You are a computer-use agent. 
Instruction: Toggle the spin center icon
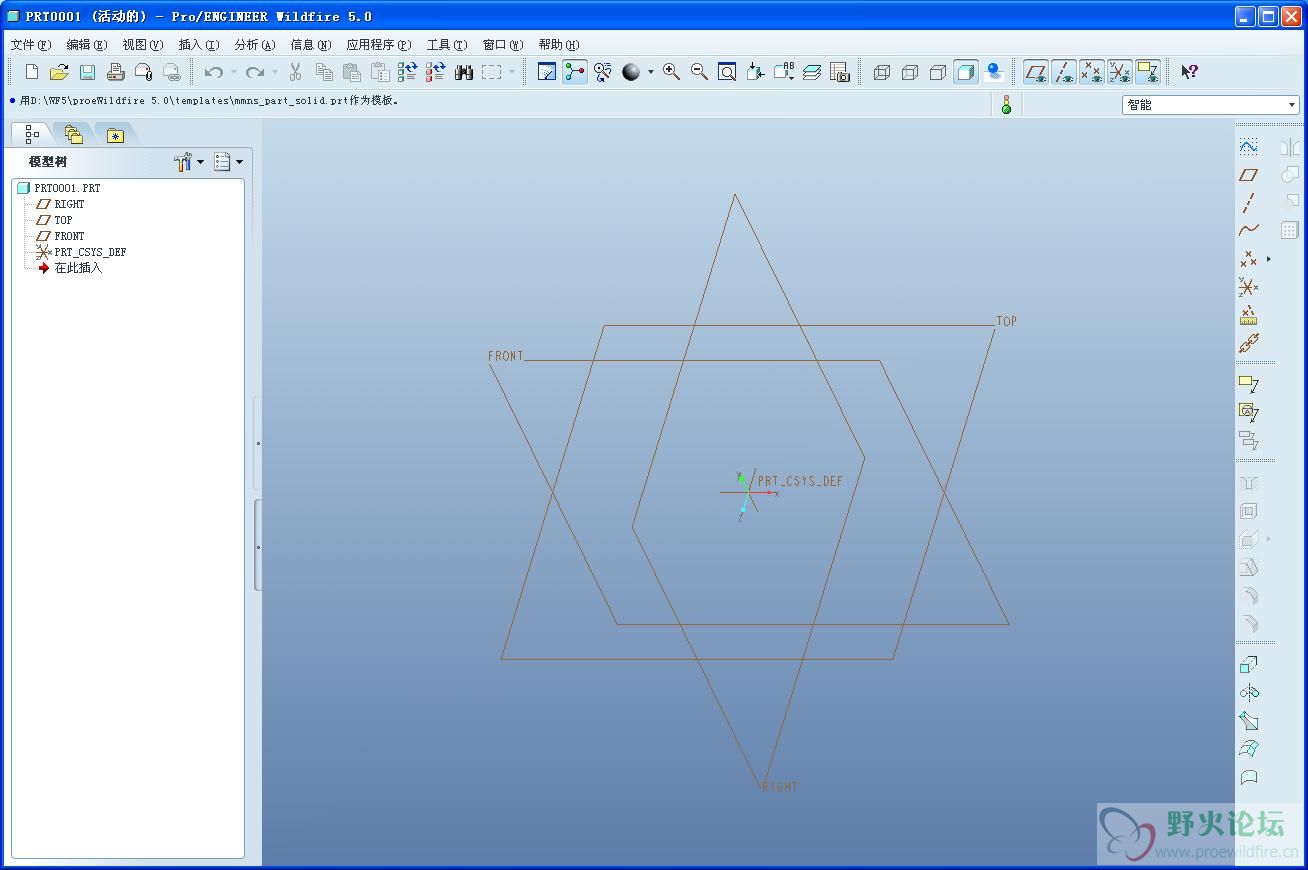click(575, 72)
